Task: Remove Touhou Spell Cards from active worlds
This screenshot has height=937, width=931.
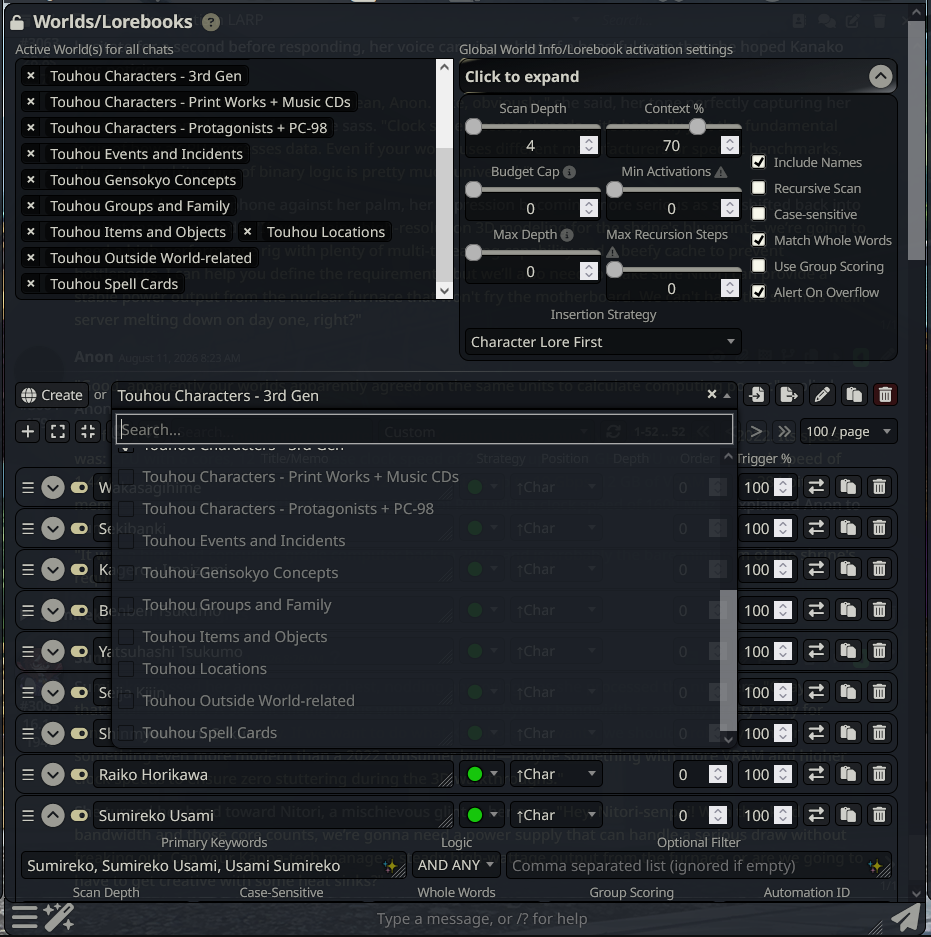Action: coord(30,284)
